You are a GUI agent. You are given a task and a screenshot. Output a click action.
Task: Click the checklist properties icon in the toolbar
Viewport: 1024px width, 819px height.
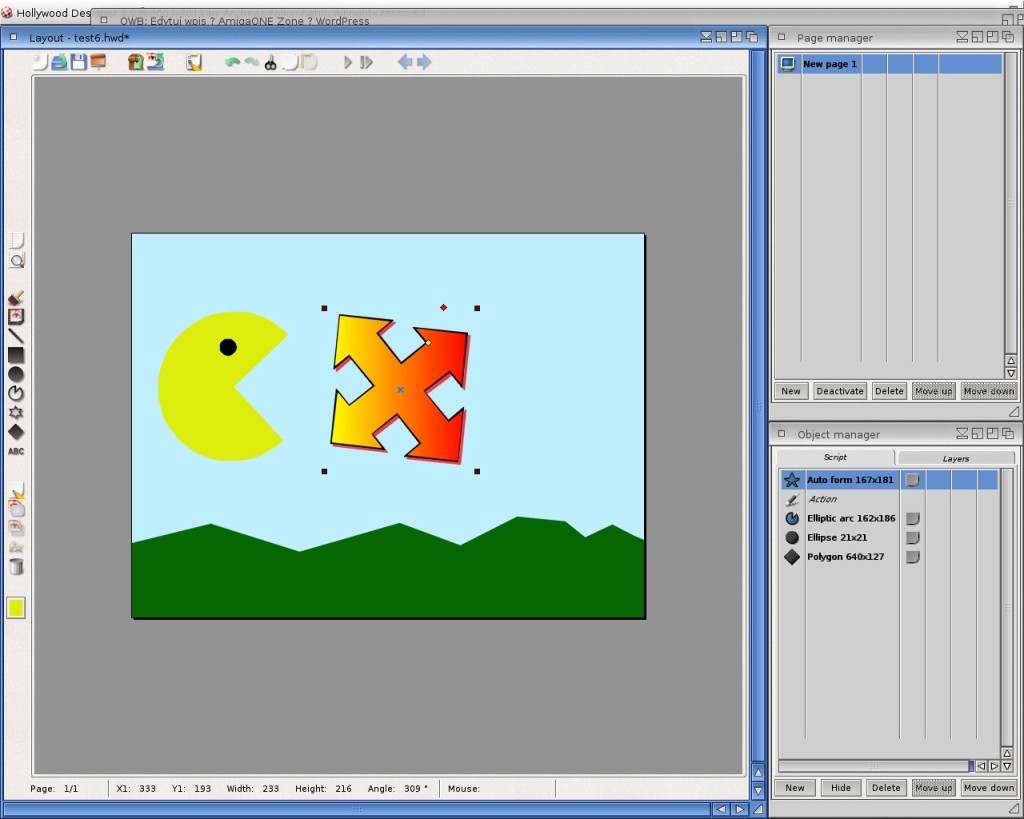194,62
